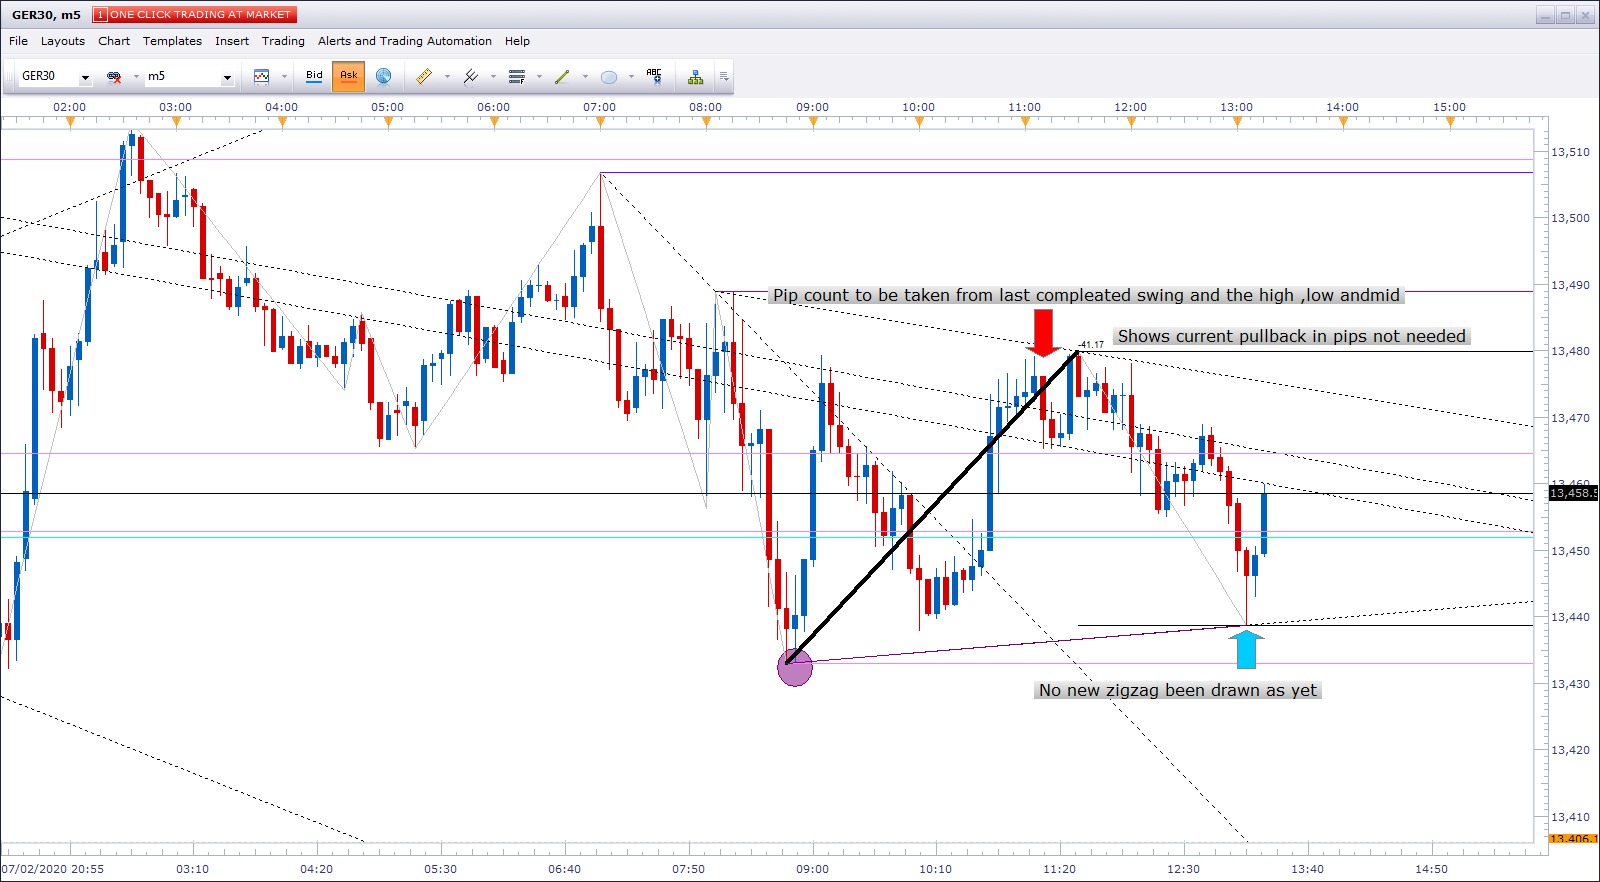Select the cyan up arrow marker
This screenshot has width=1600, height=882.
click(1246, 649)
